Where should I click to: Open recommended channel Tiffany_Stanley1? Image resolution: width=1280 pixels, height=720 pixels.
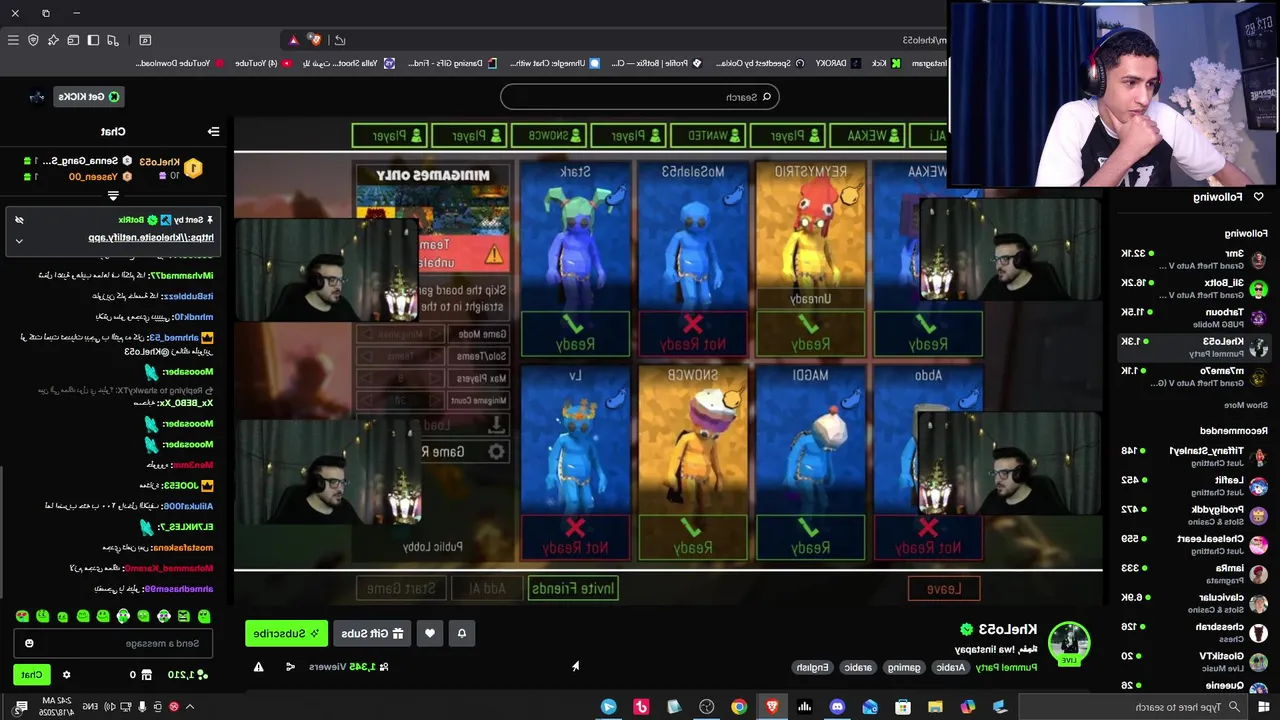(x=1194, y=456)
